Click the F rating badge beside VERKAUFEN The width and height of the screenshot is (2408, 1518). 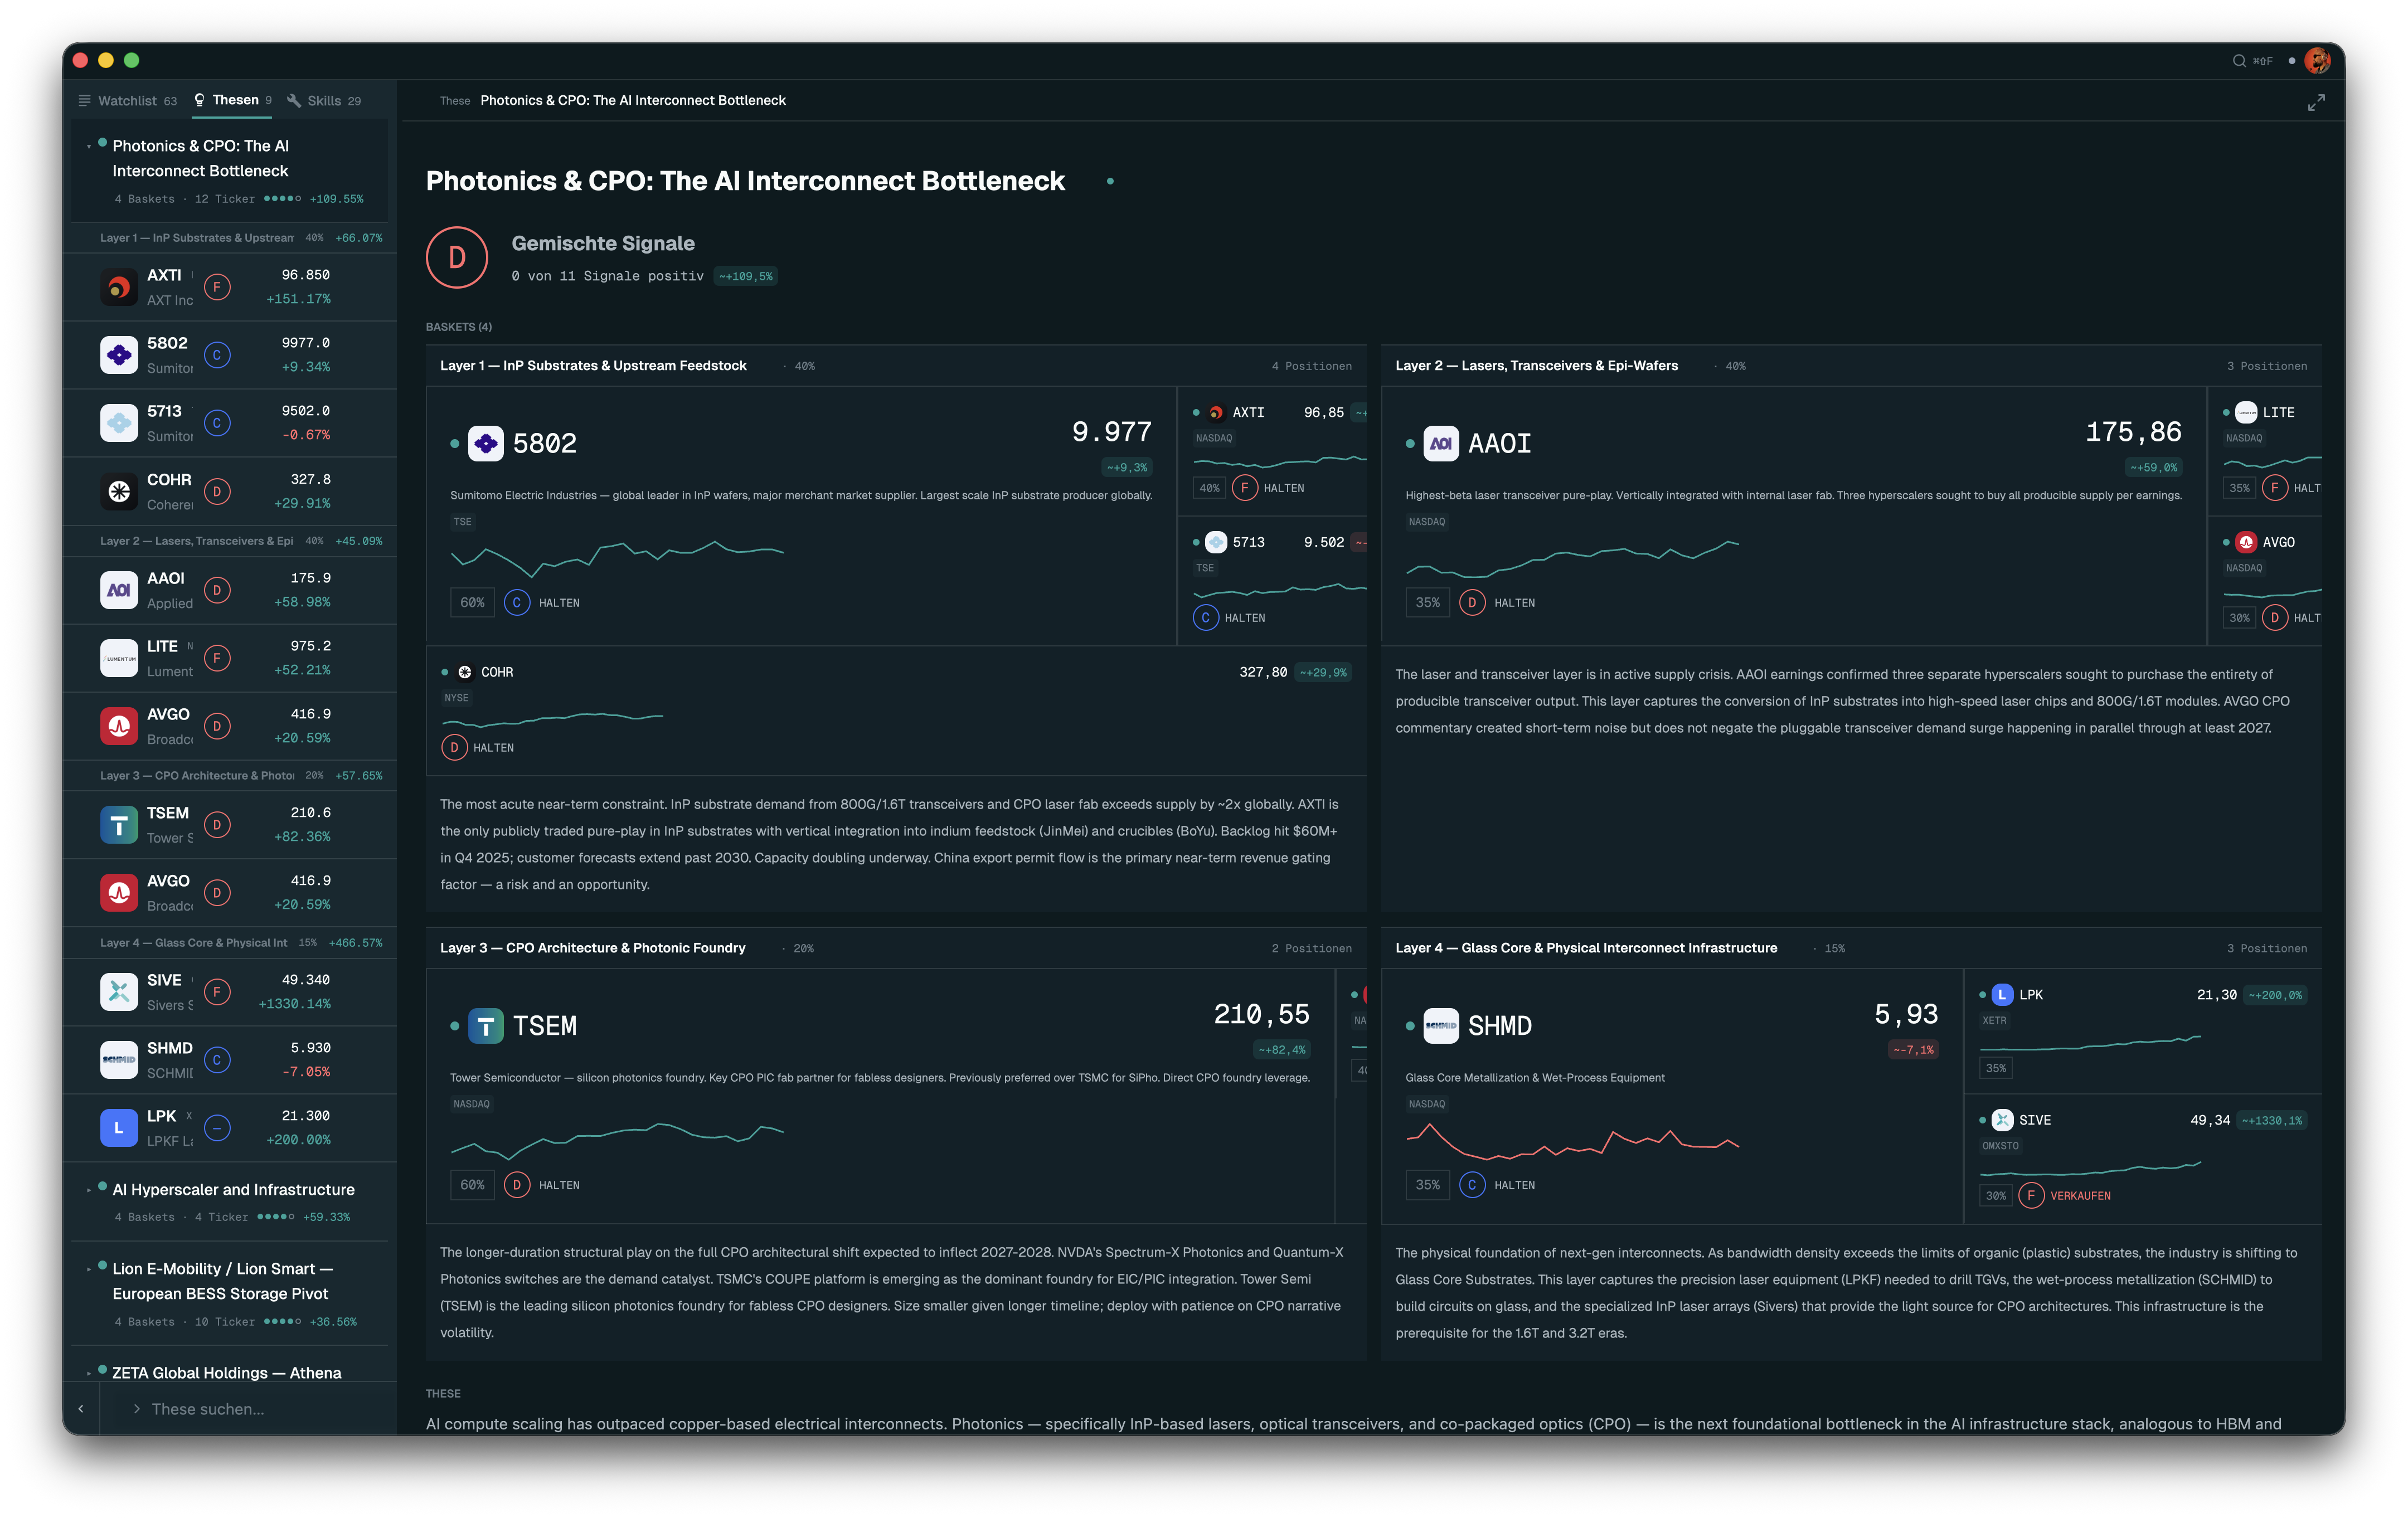pos(2031,1196)
